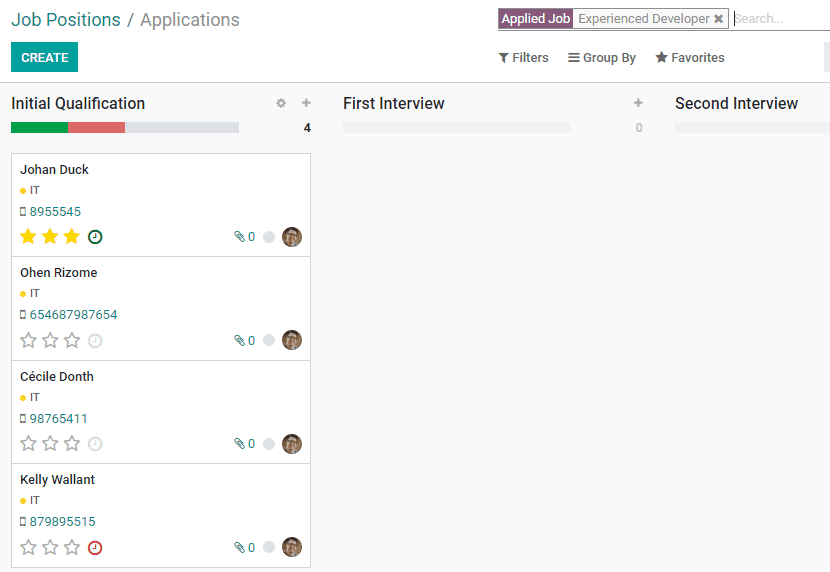Click into the Search input field

pyautogui.click(x=781, y=19)
